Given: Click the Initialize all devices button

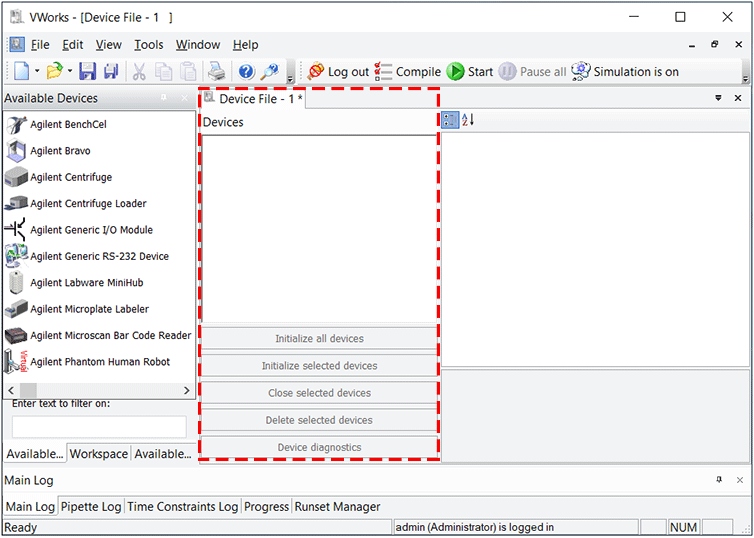Looking at the screenshot, I should (x=319, y=338).
